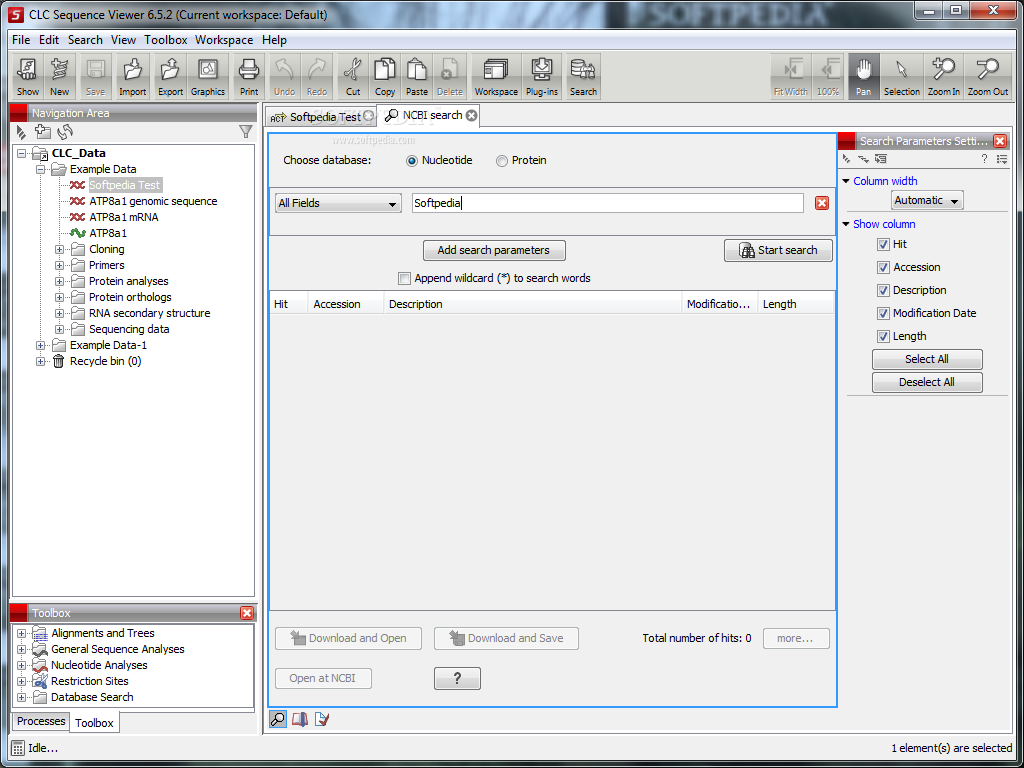
Task: Close the Toolbox panel red X
Action: (x=246, y=613)
